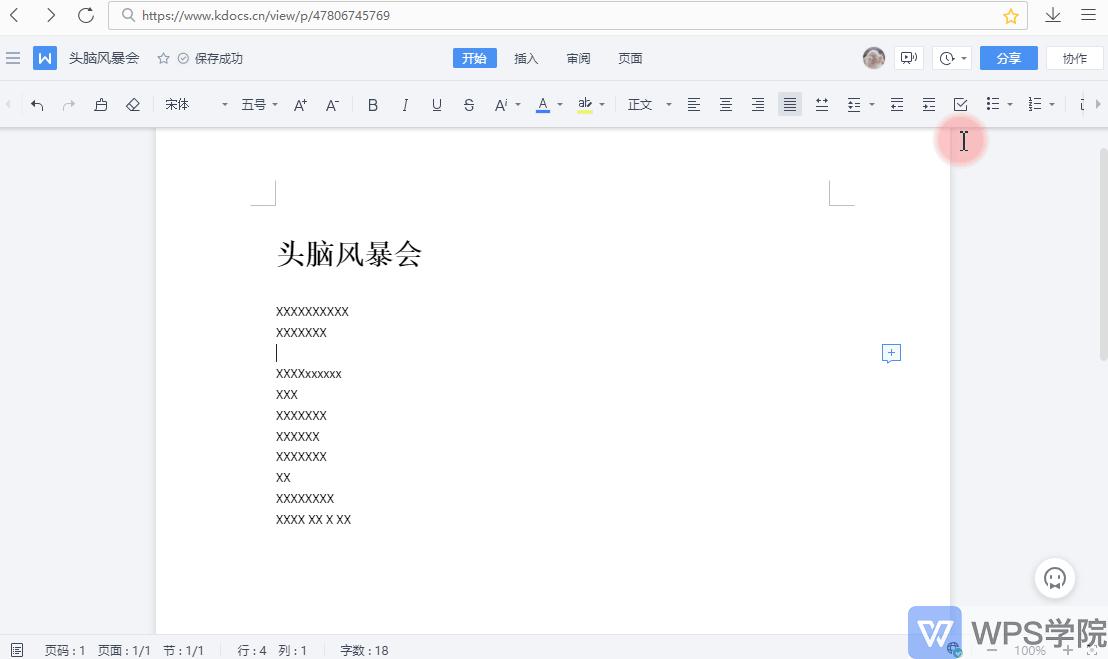Open 协作 collaboration mode
This screenshot has width=1108, height=659.
1074,58
